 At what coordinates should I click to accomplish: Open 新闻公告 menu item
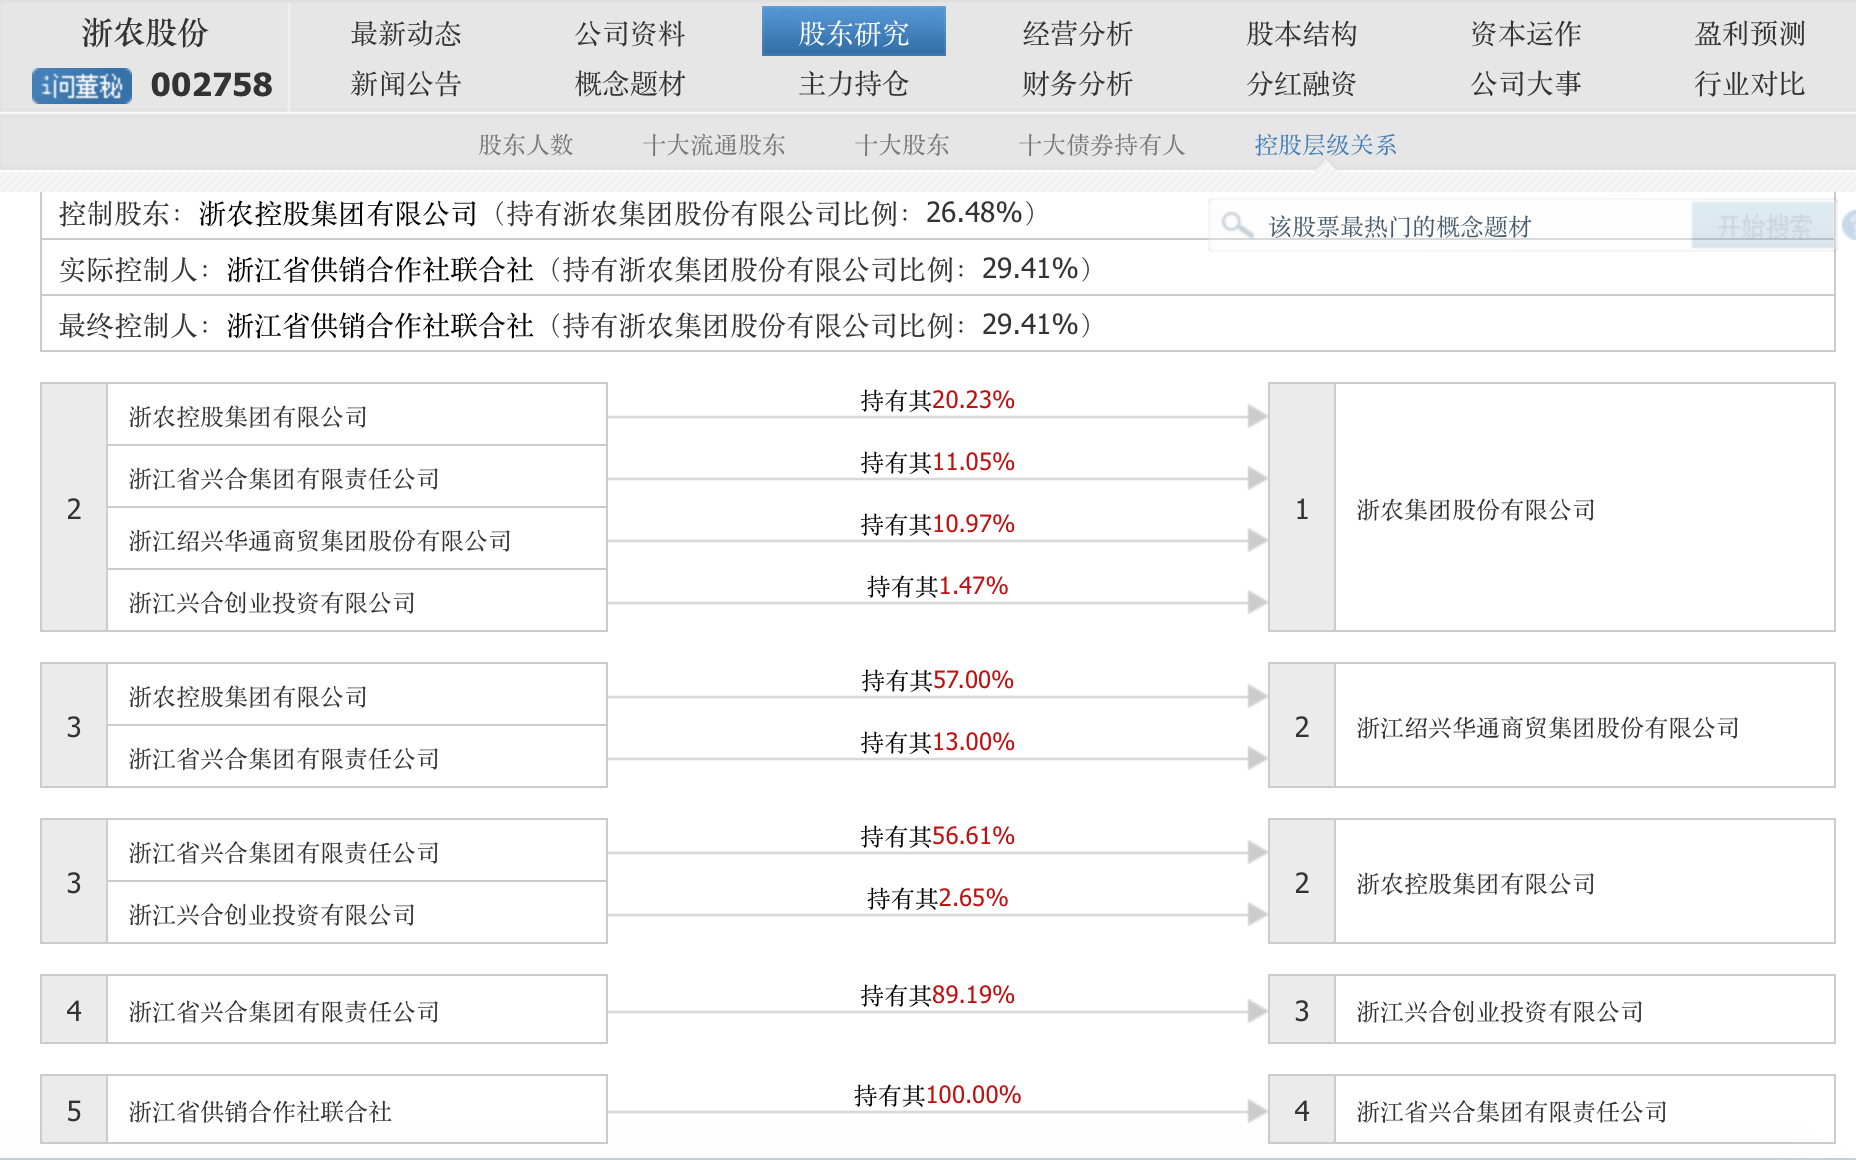pos(406,84)
